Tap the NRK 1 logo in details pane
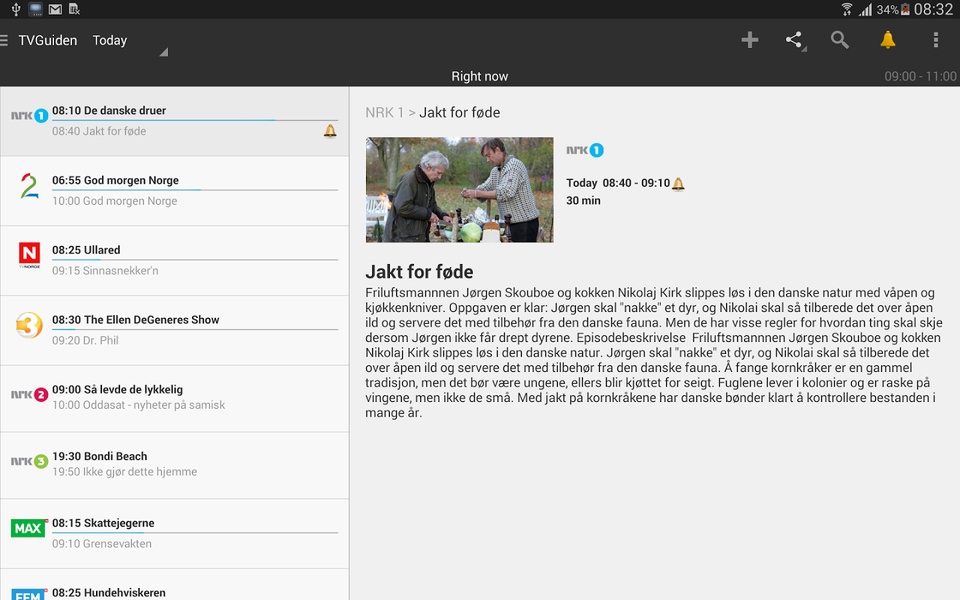The image size is (960, 600). (x=585, y=150)
